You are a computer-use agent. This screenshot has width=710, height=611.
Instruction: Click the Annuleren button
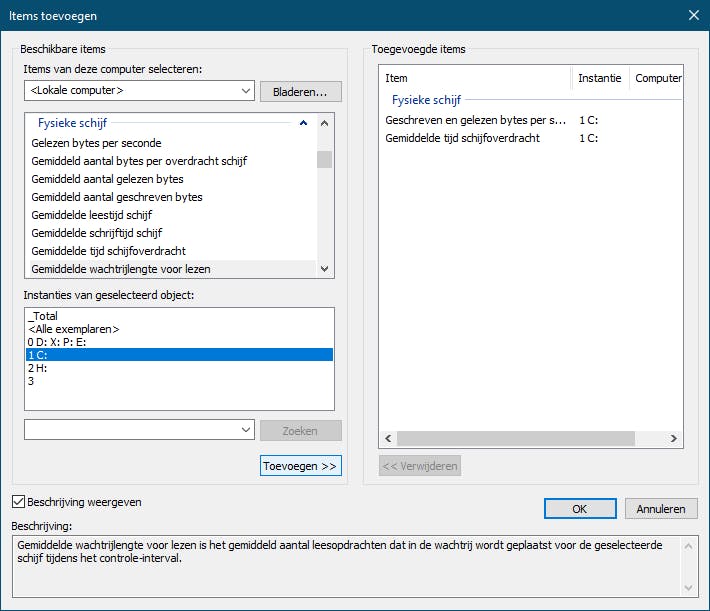[661, 508]
